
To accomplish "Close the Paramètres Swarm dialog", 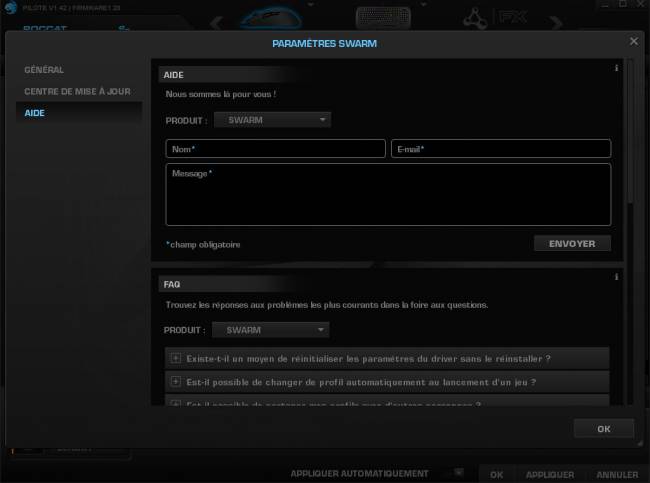I will [x=633, y=41].
